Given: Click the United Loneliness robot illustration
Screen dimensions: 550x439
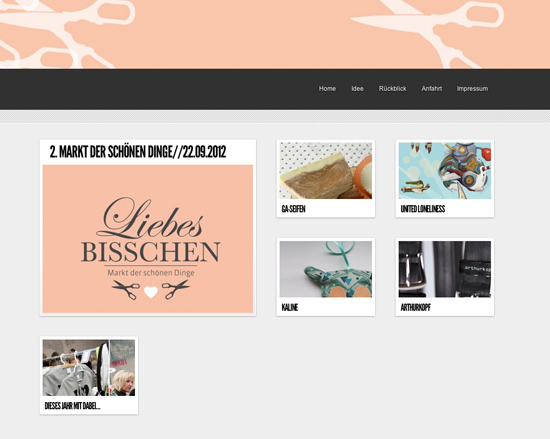Looking at the screenshot, I should click(445, 171).
